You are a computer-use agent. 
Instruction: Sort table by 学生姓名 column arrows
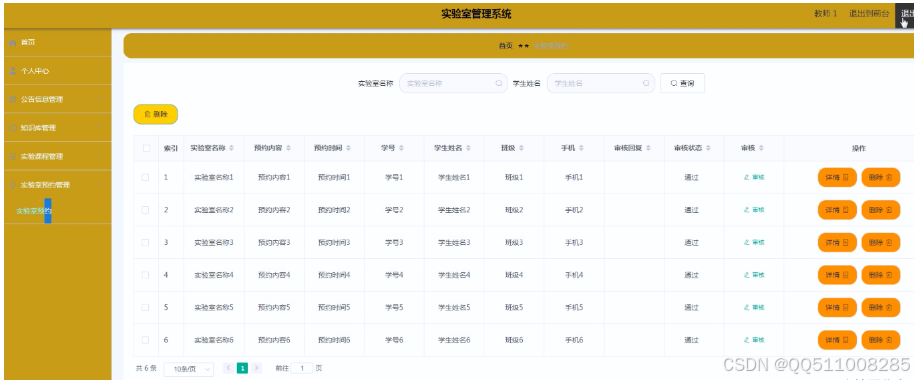(x=467, y=149)
